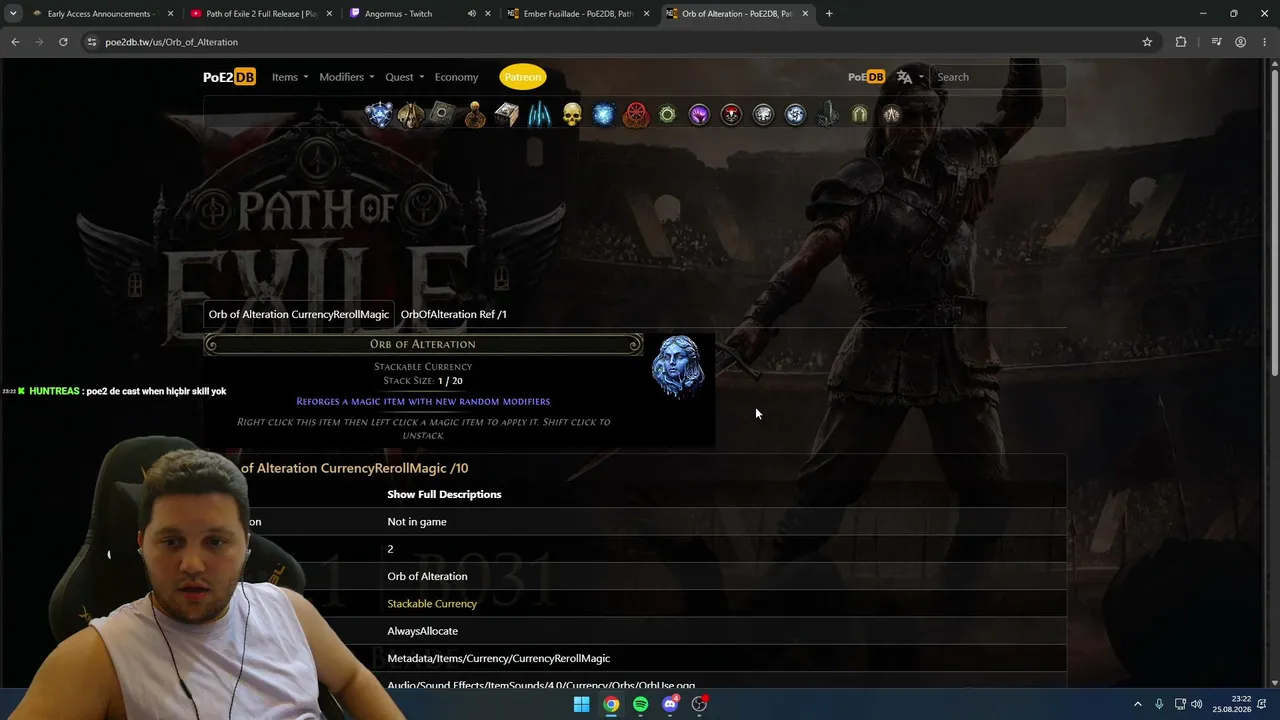Click the red wheel icon

tap(636, 115)
